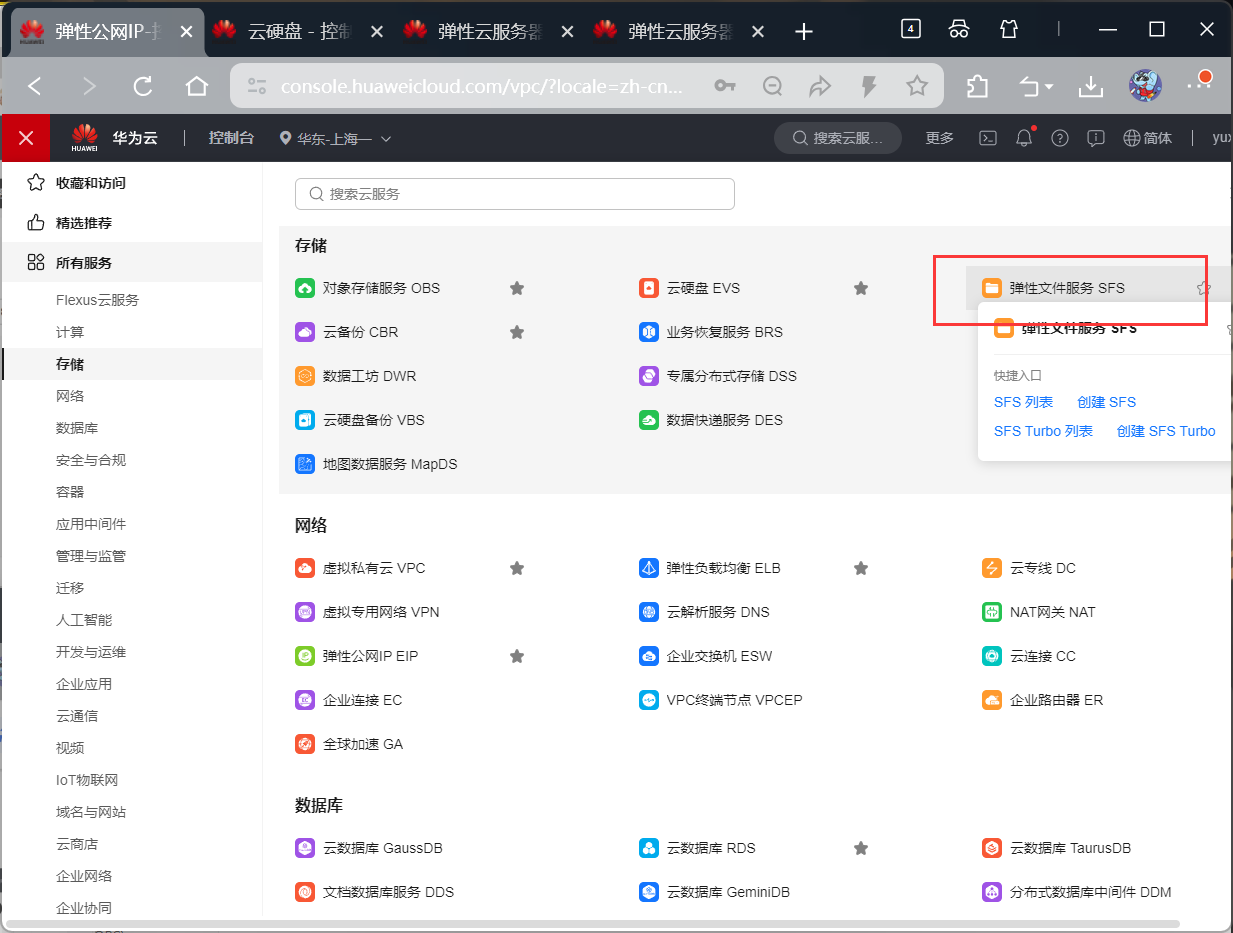Click the 云数据库 GaussDB icon
The image size is (1233, 933).
305,848
